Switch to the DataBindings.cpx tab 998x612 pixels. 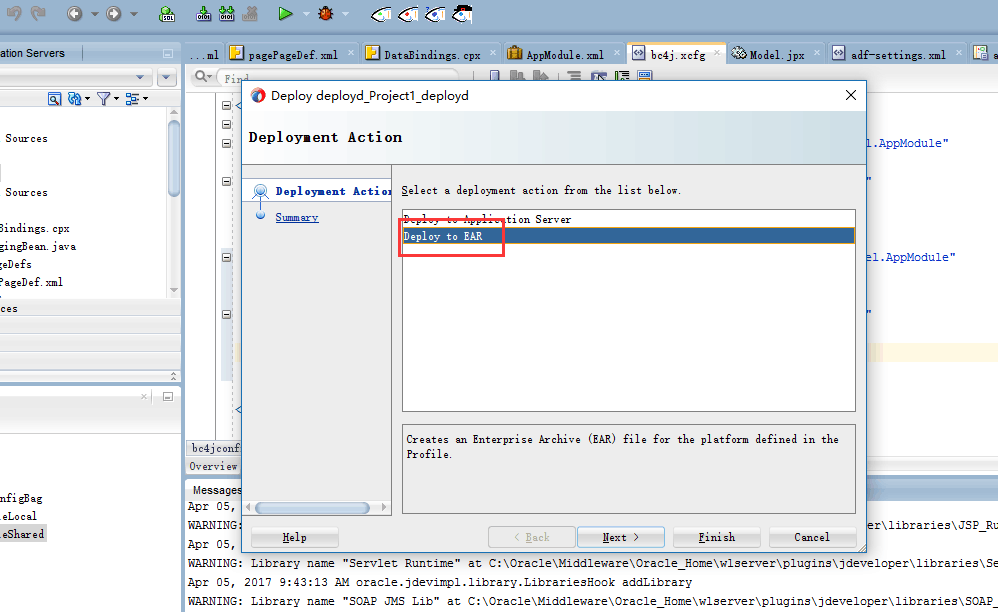point(431,55)
